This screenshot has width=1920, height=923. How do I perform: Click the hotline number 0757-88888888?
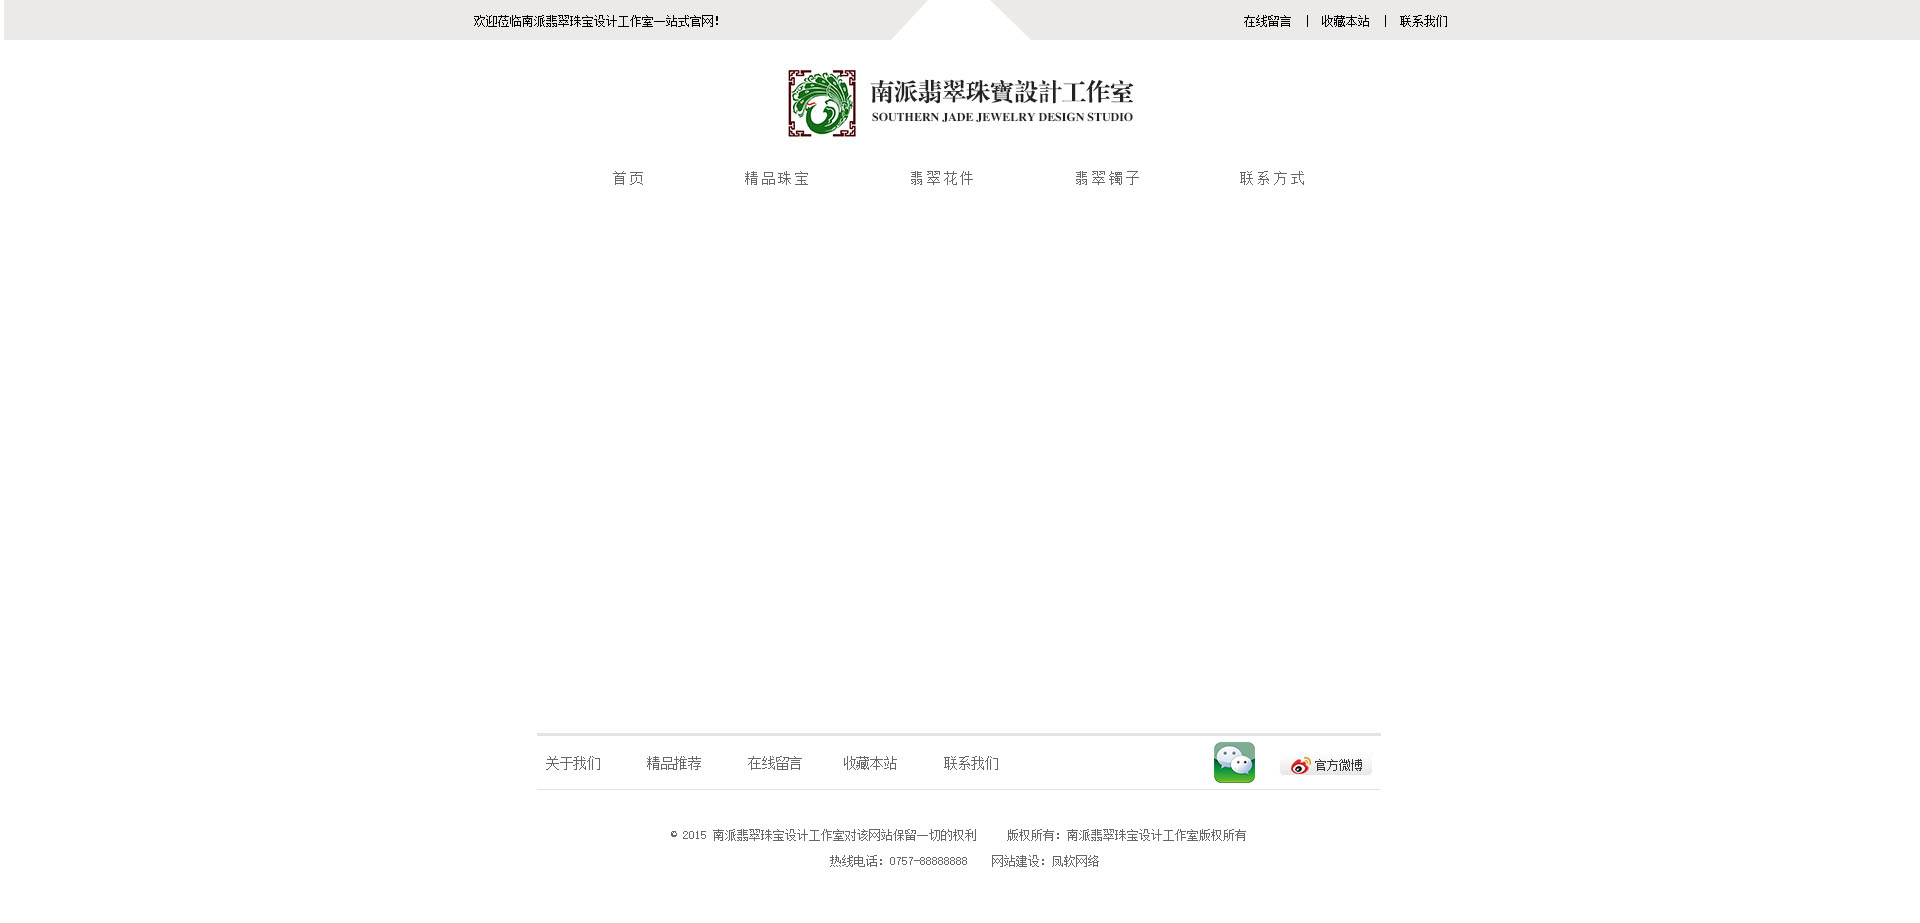pyautogui.click(x=928, y=861)
